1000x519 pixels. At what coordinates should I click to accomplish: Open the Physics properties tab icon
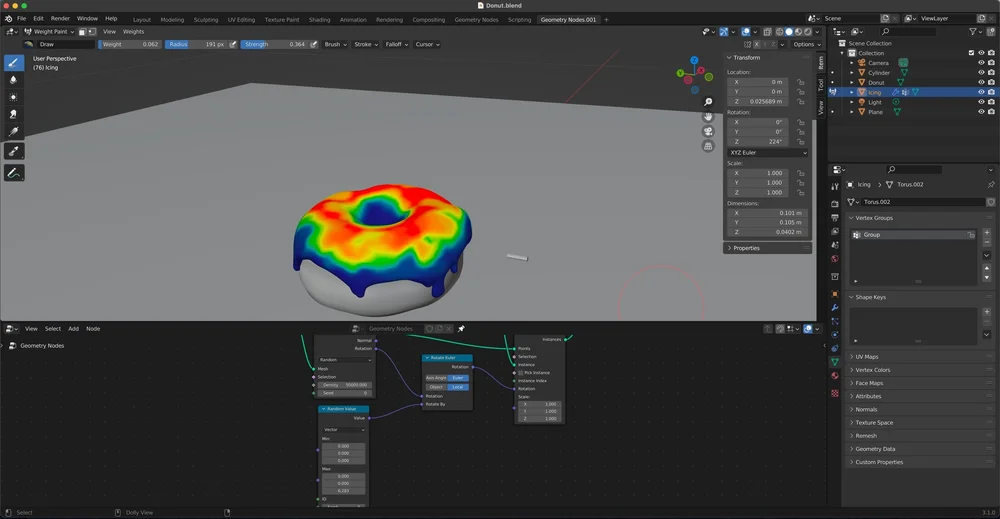(x=835, y=335)
